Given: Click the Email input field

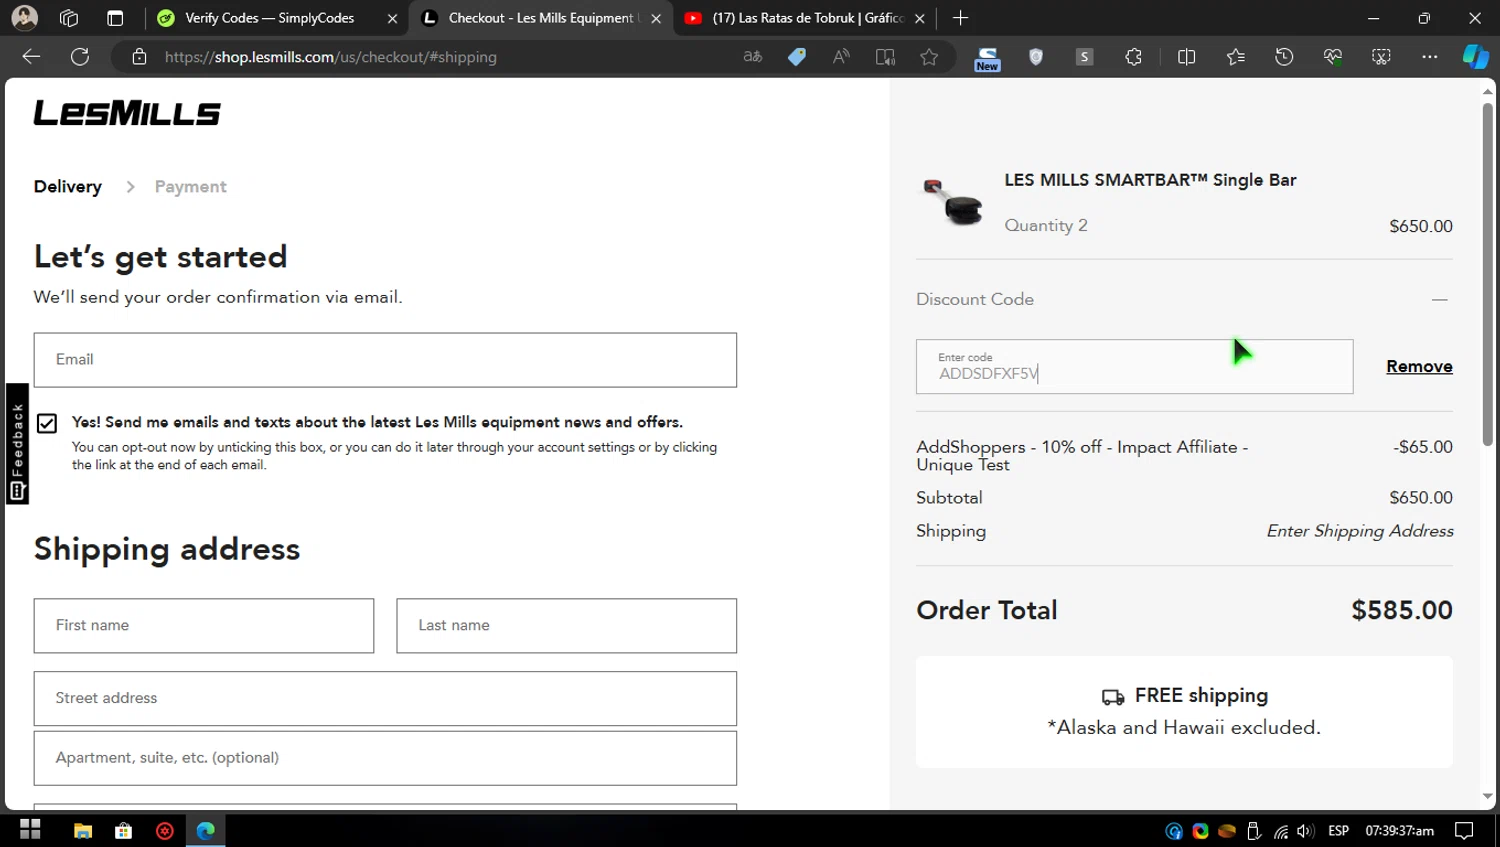Looking at the screenshot, I should coord(385,360).
